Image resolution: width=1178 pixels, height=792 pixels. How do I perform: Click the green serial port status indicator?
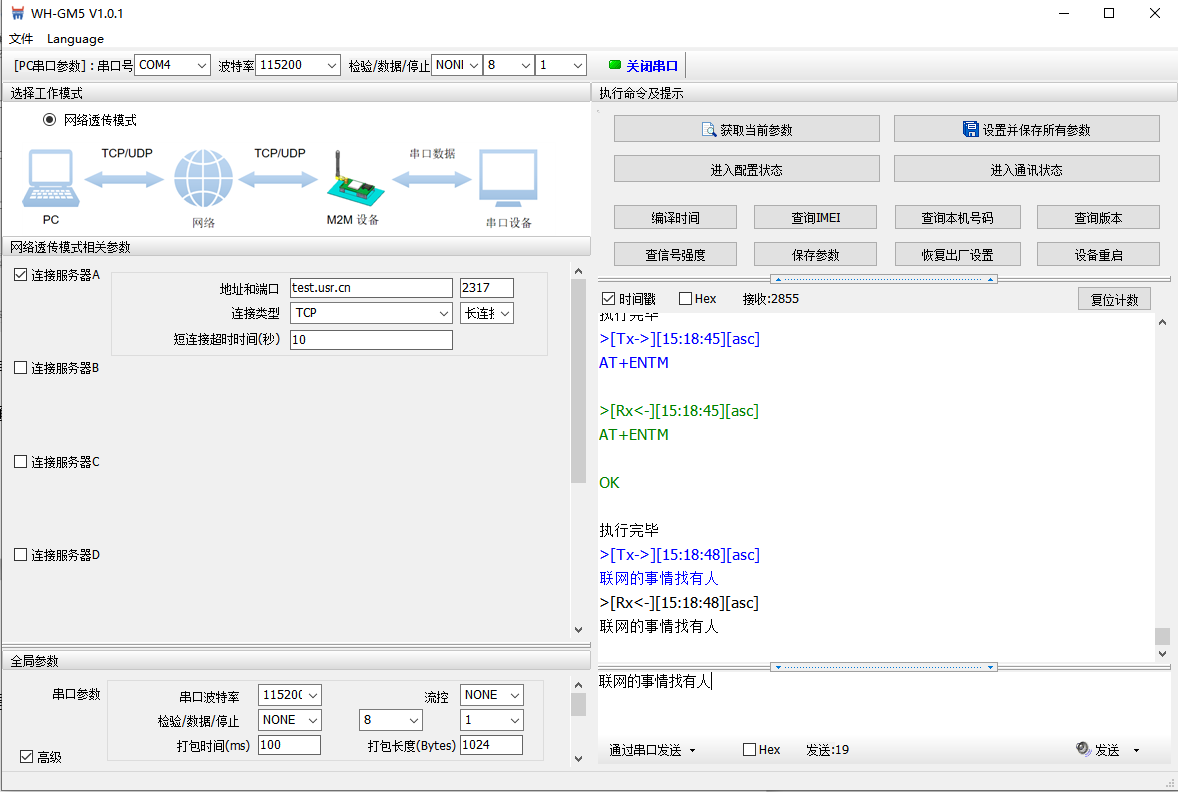click(x=614, y=66)
